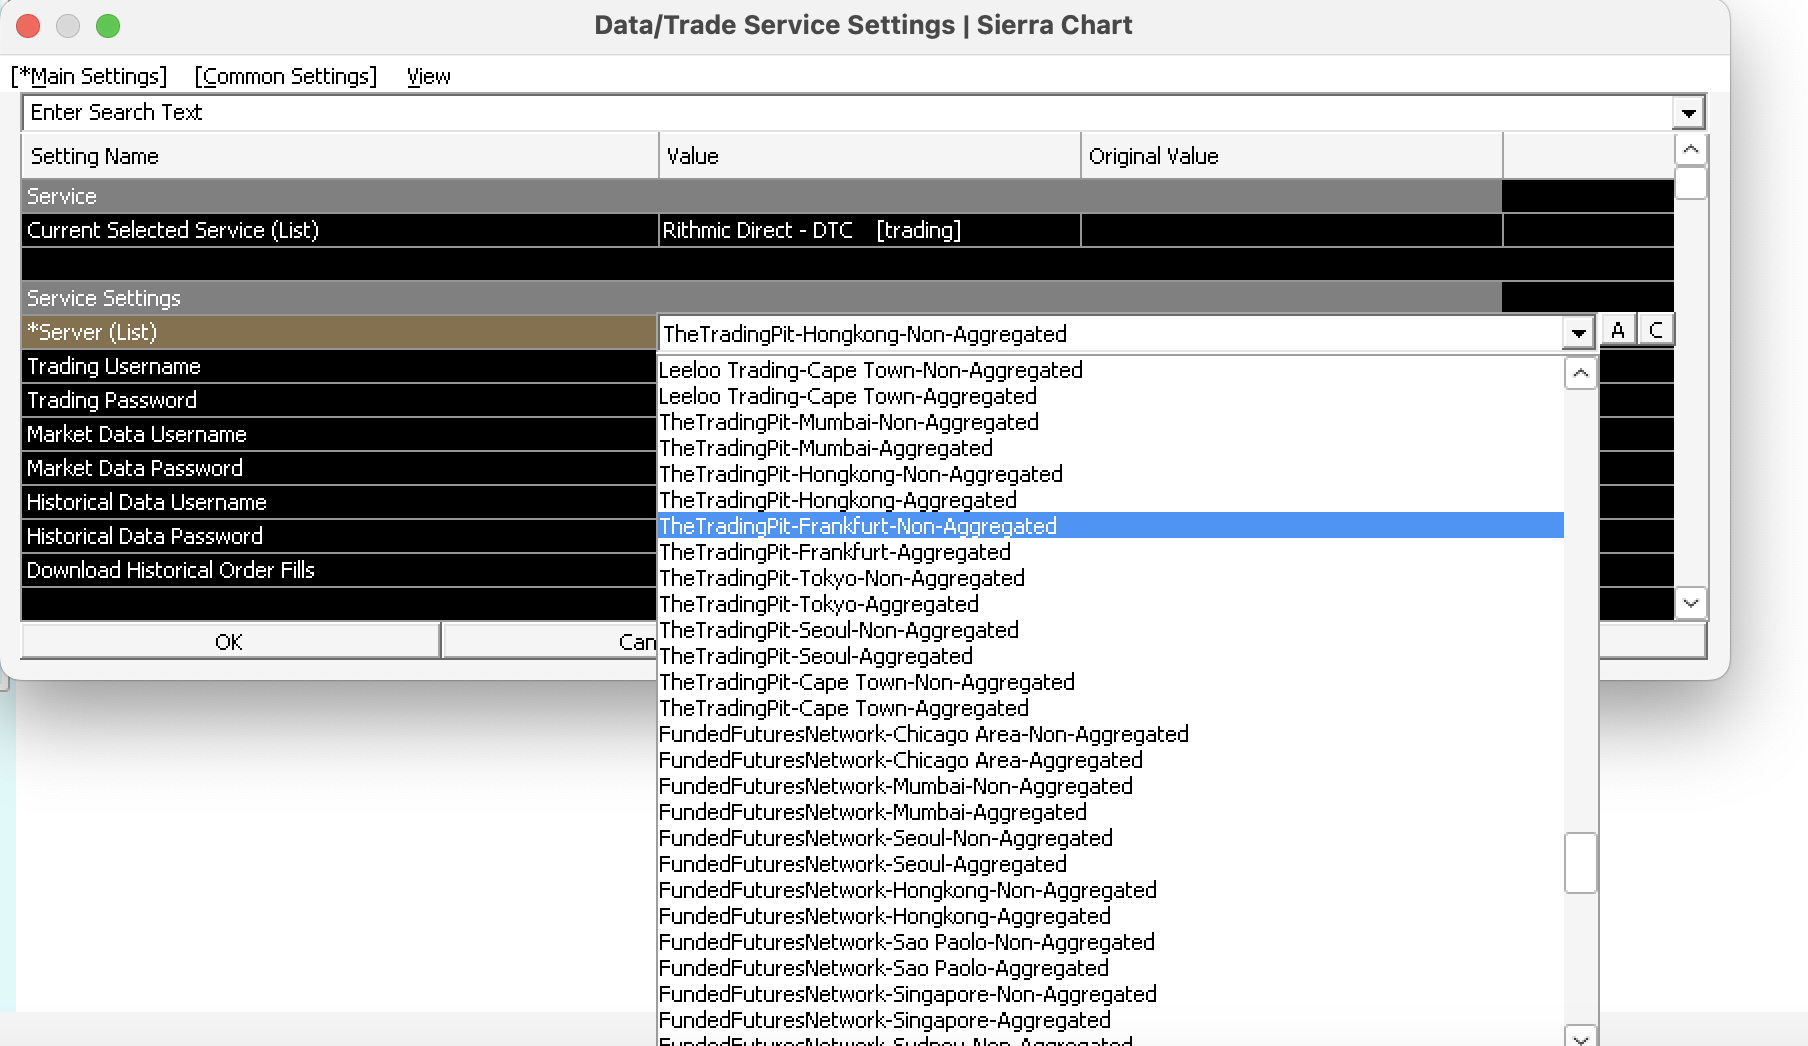This screenshot has height=1046, width=1808.
Task: Choose FundedFuturesNetwork-Chicago Area-Non-Aggregated server
Action: click(x=1110, y=734)
